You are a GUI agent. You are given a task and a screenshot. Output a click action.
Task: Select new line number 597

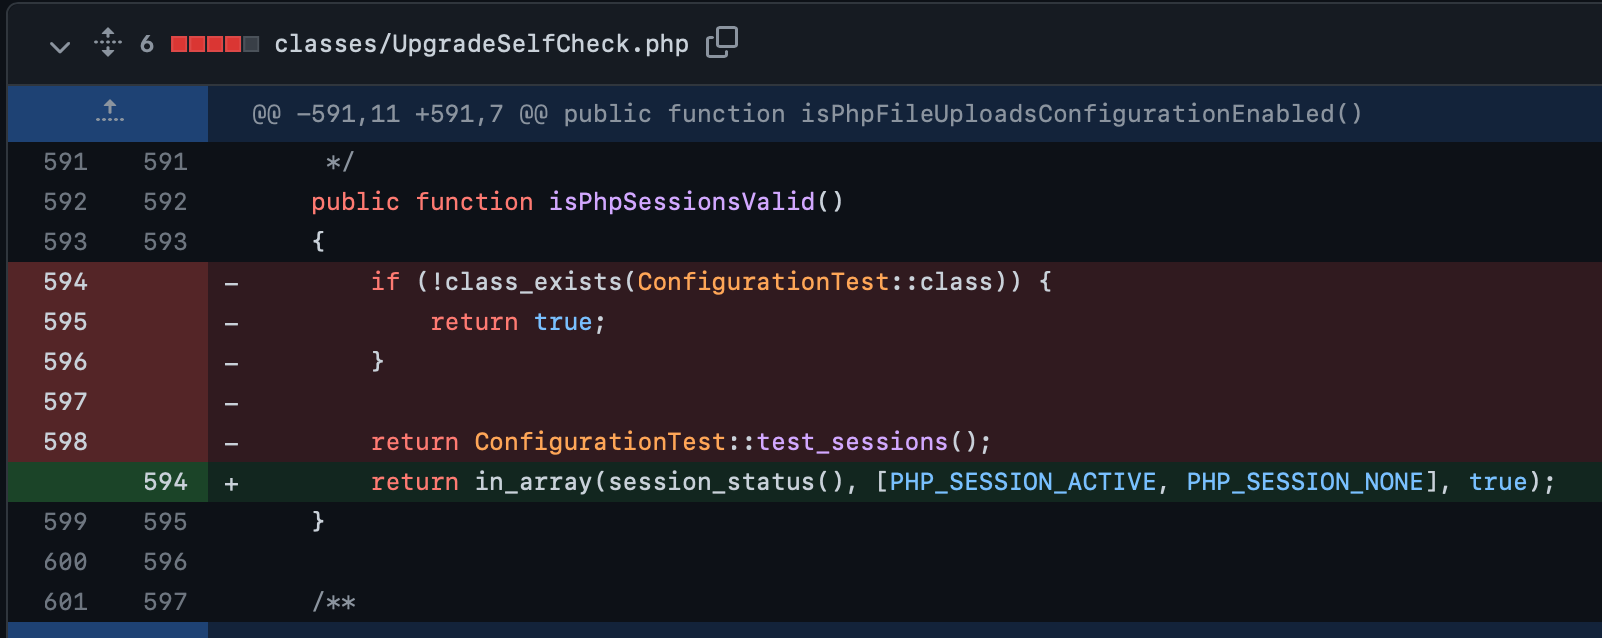tap(165, 602)
